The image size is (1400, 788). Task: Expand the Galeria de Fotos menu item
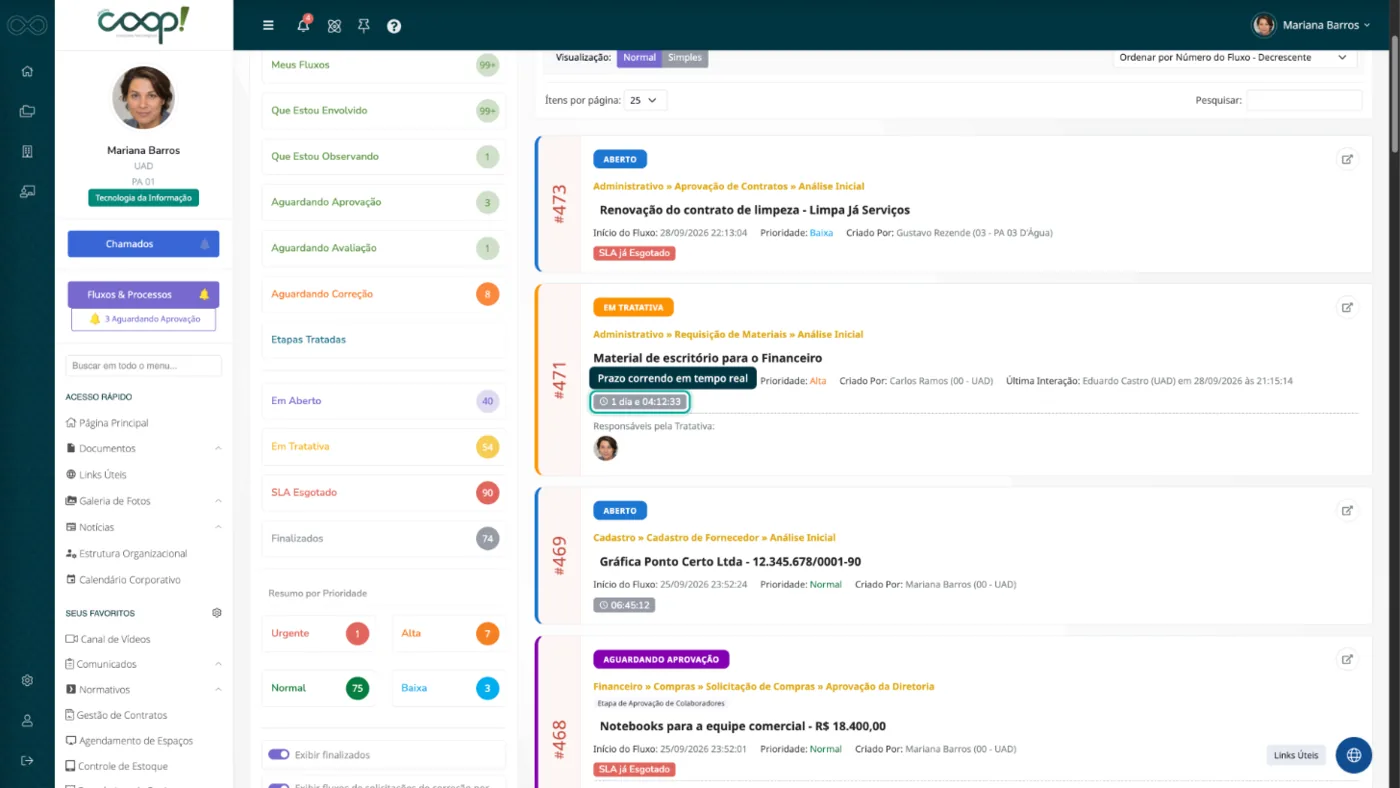[x=143, y=501]
